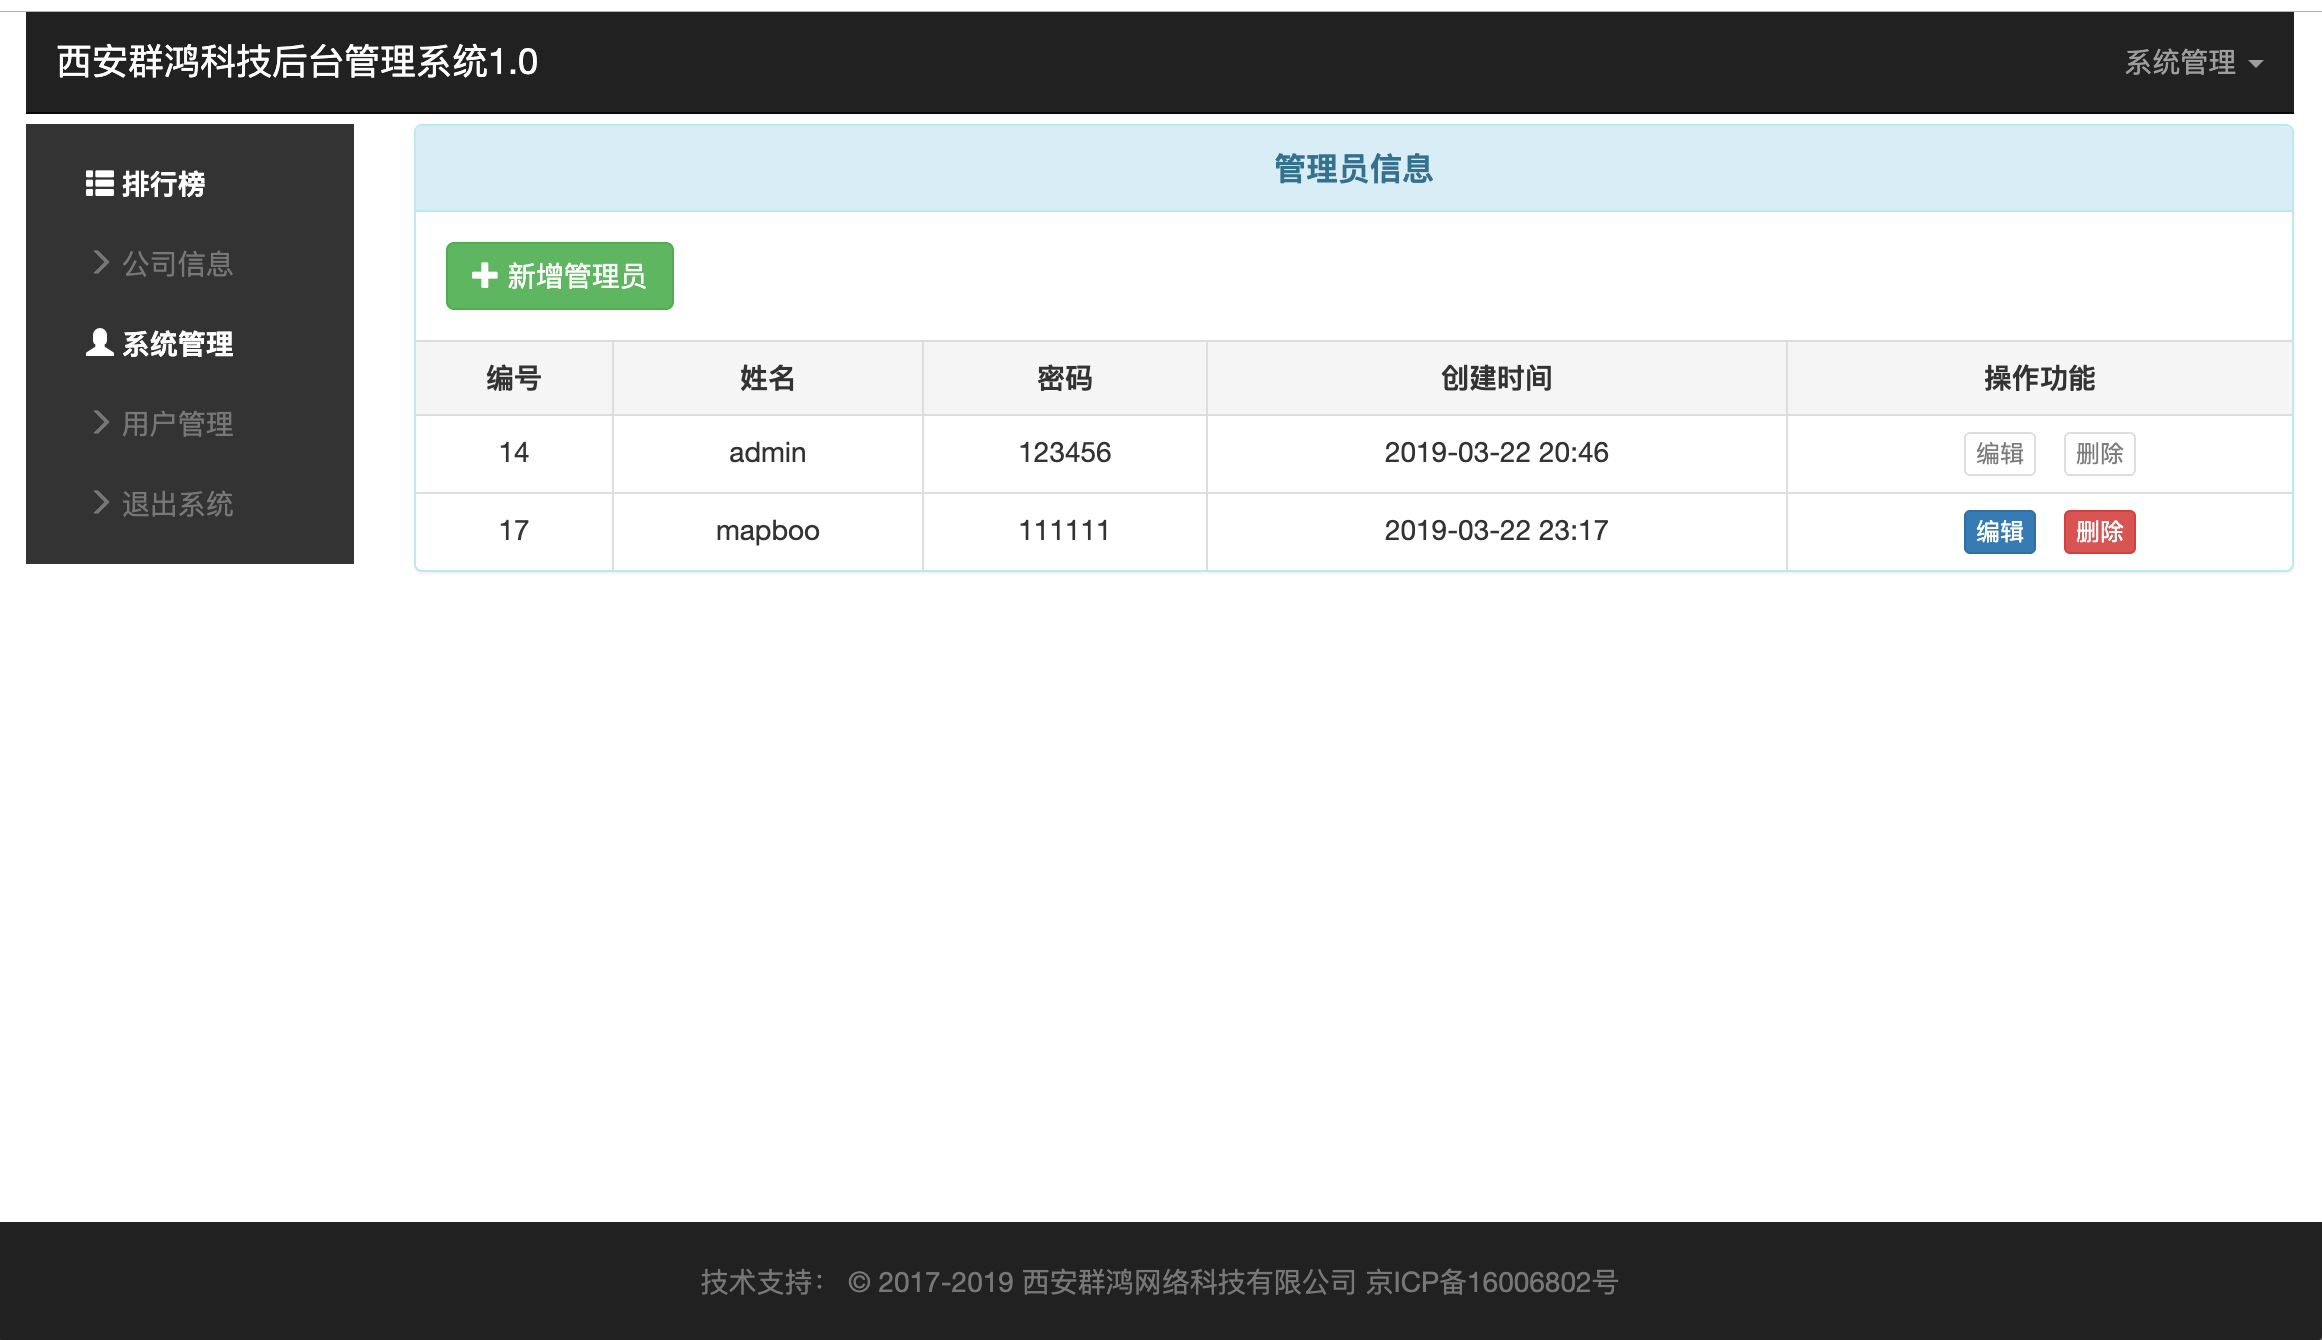Click the plus icon on 新增管理员 button
The image size is (2322, 1340).
[485, 275]
